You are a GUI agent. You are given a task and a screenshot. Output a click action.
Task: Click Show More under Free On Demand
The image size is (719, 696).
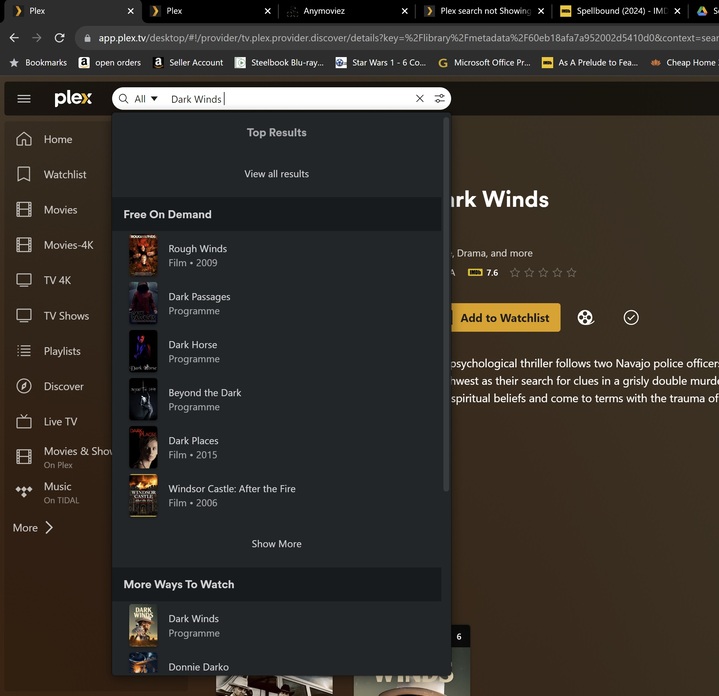coord(277,544)
